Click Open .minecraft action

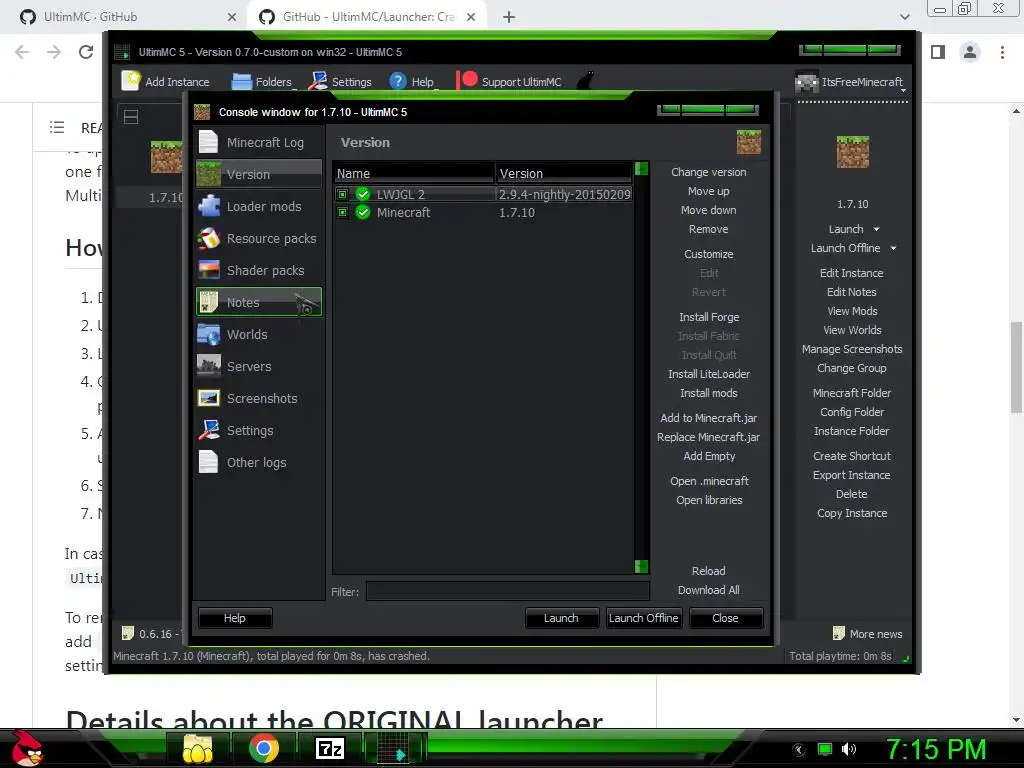coord(709,481)
